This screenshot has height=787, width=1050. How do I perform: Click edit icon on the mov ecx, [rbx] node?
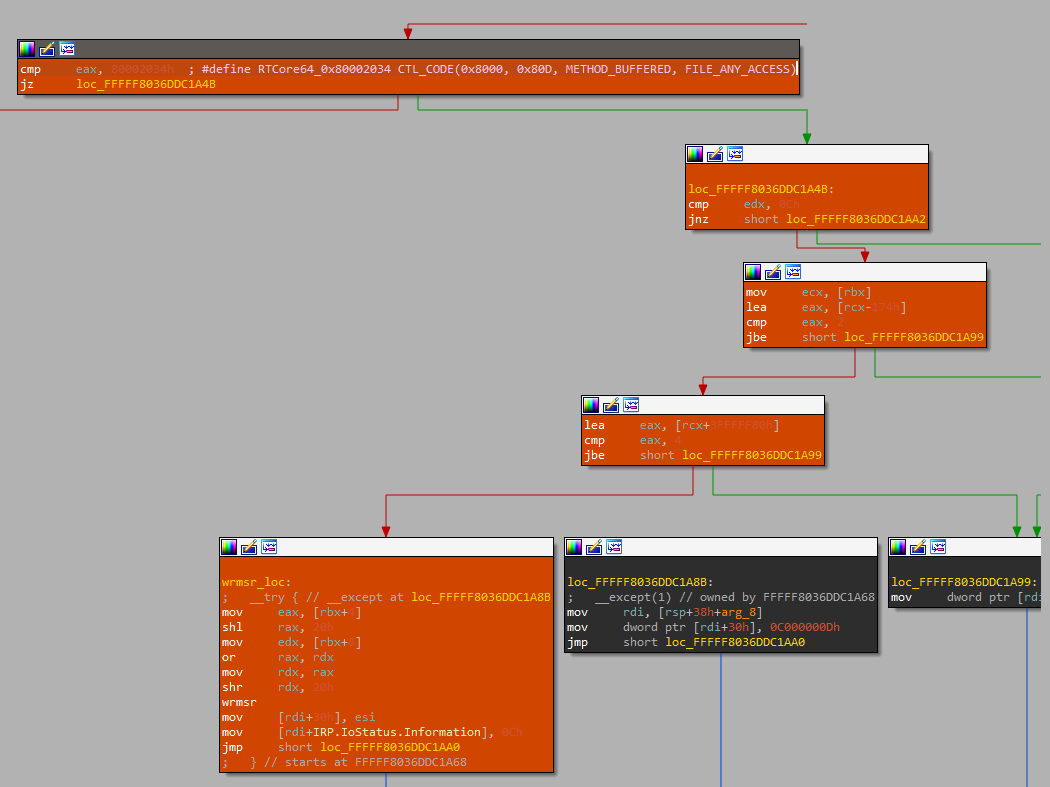[x=773, y=272]
